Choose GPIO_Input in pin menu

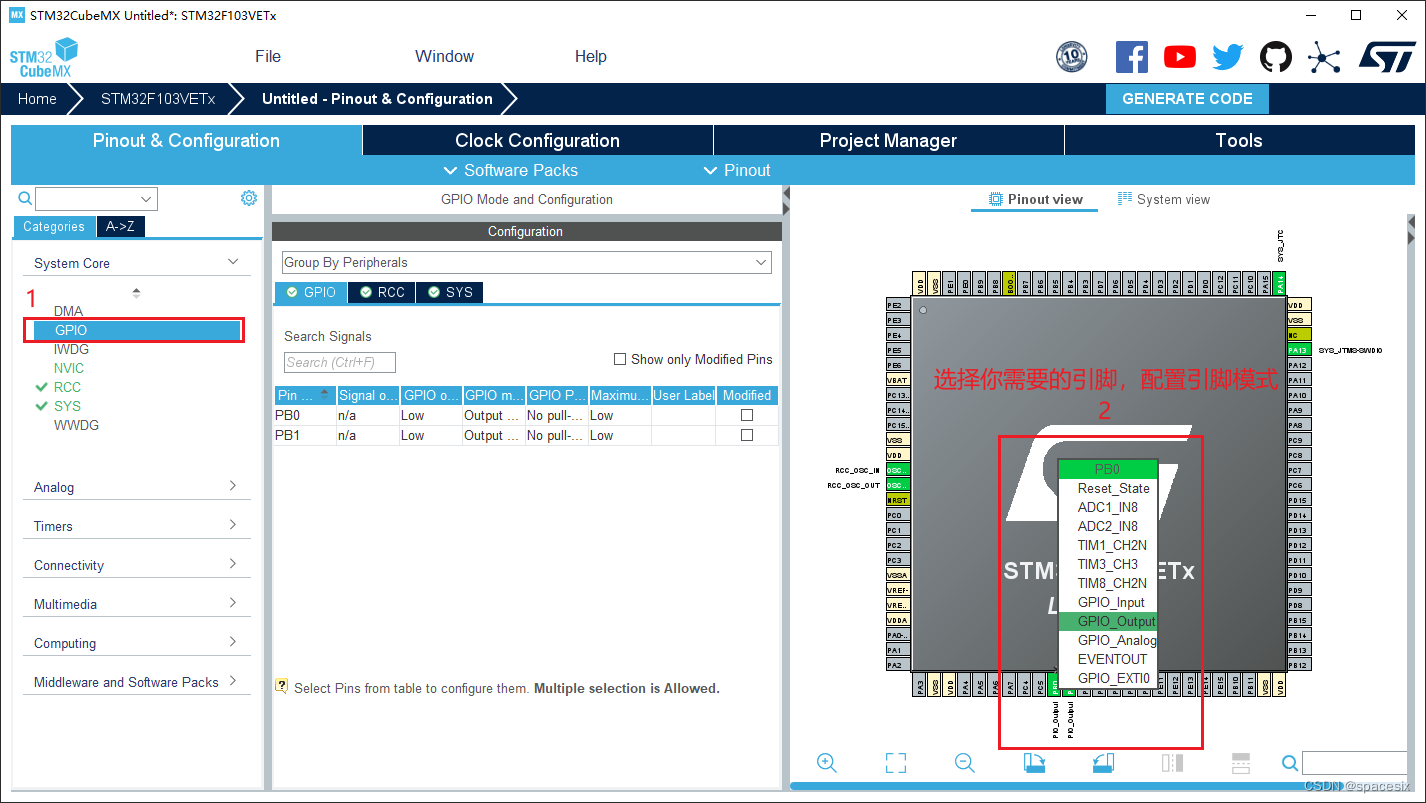coord(1108,602)
